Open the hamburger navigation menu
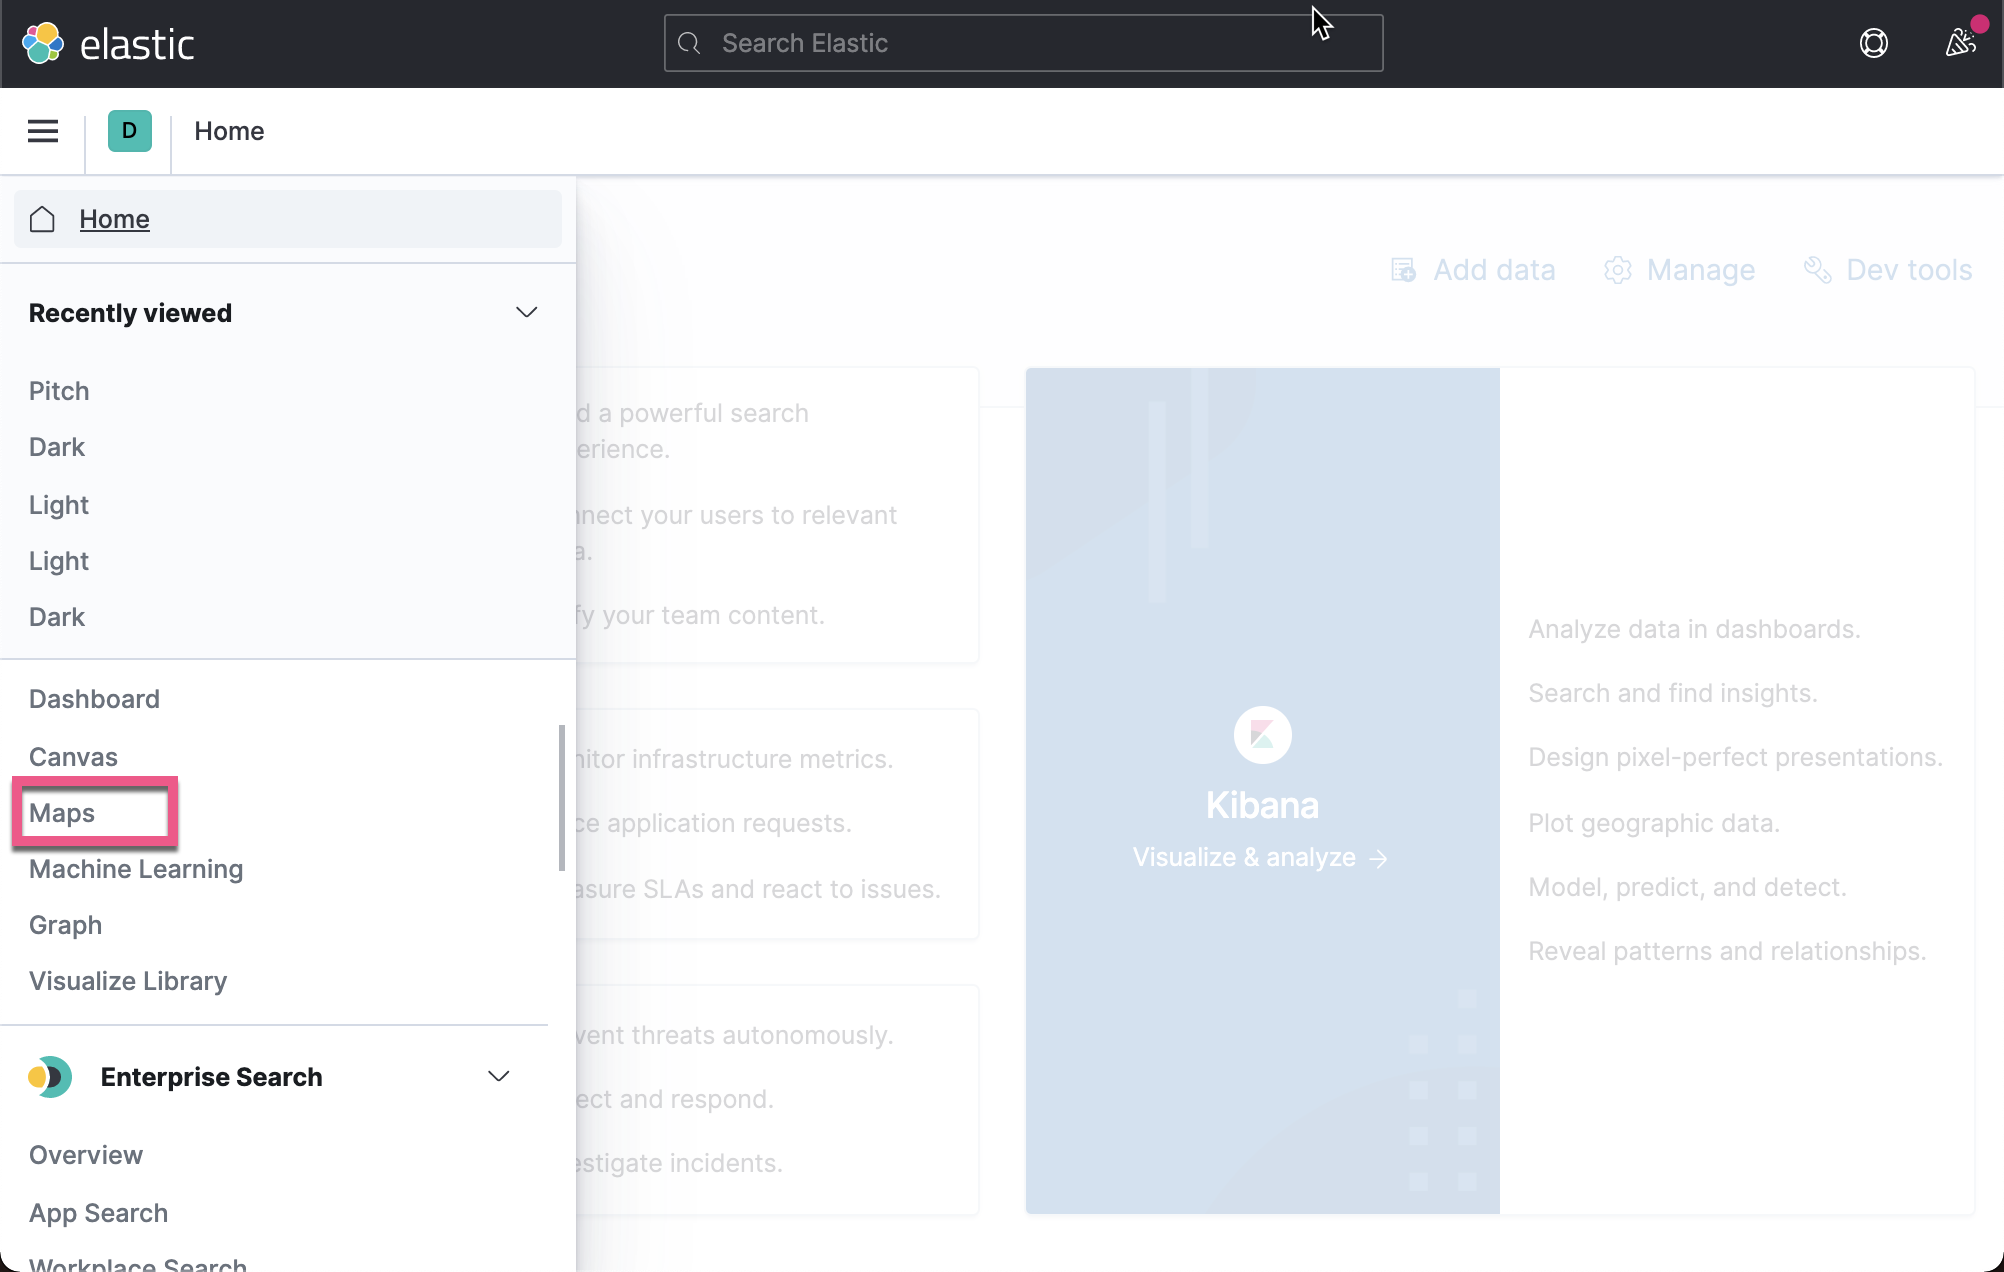Image resolution: width=2004 pixels, height=1272 pixels. 43,131
